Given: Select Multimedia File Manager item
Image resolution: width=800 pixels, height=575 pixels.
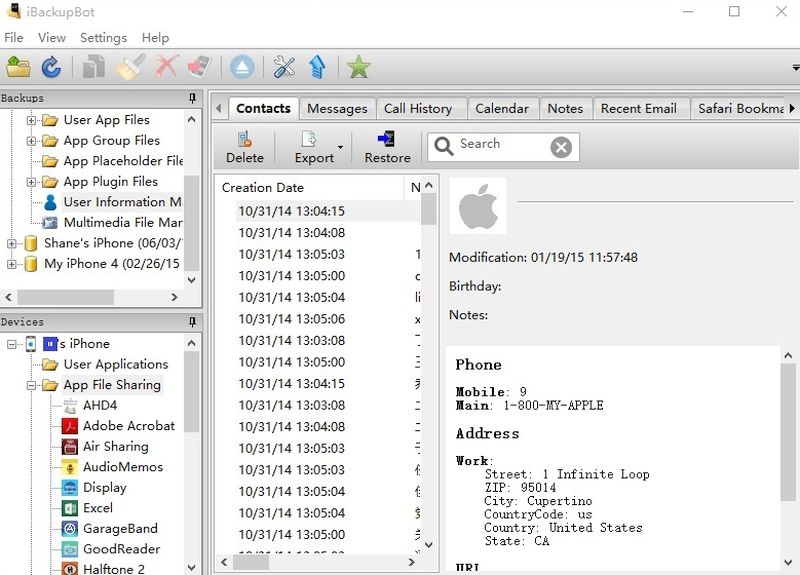Looking at the screenshot, I should [113, 222].
